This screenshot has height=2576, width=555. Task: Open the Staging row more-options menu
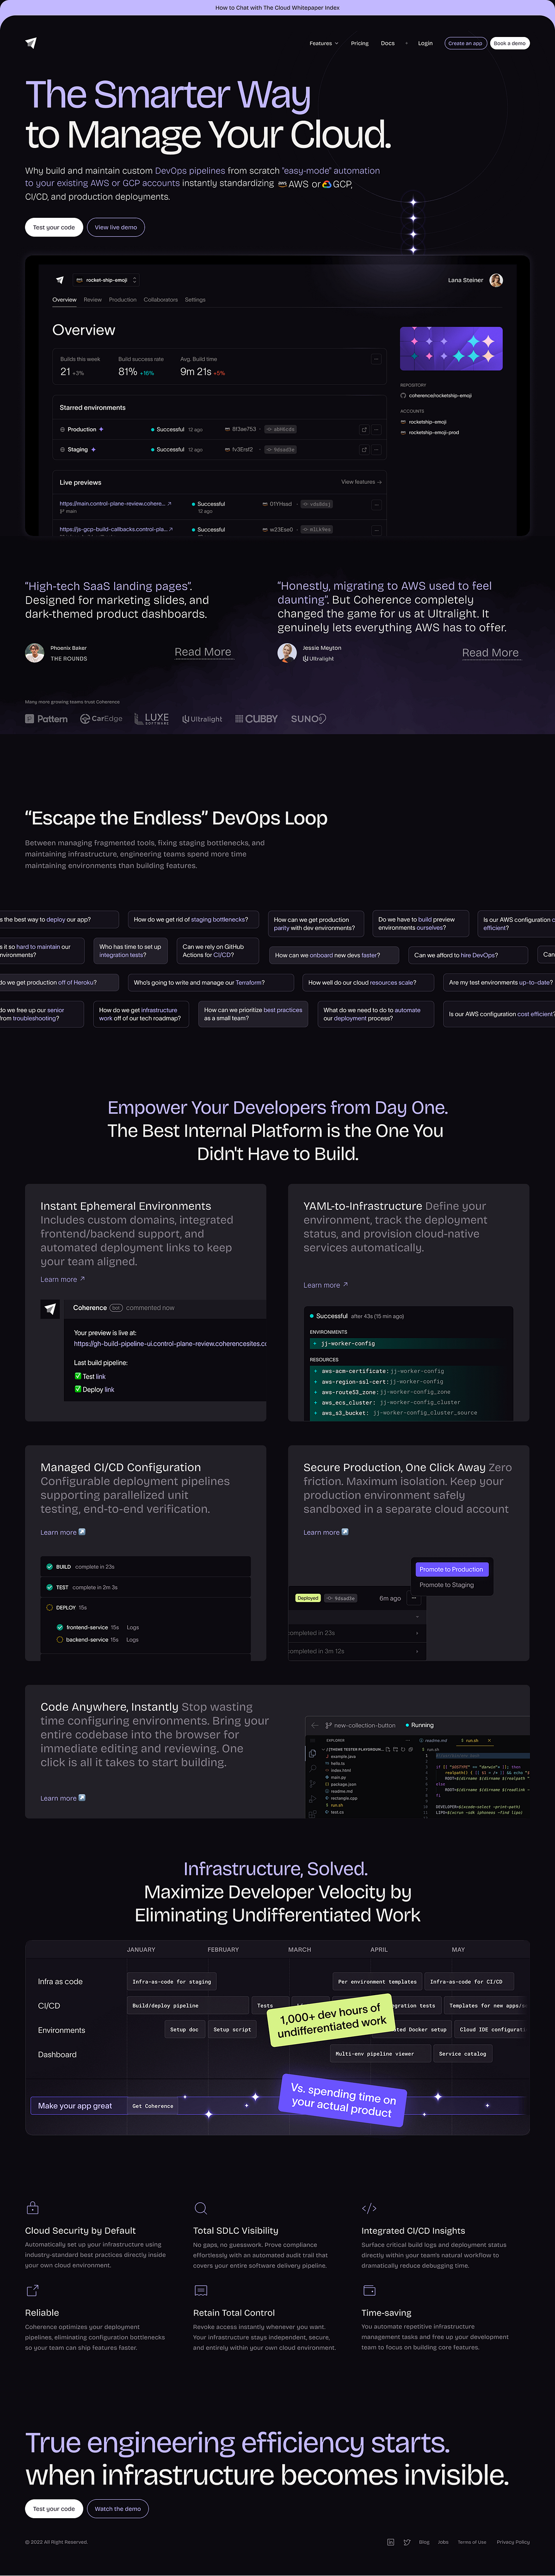click(x=376, y=449)
